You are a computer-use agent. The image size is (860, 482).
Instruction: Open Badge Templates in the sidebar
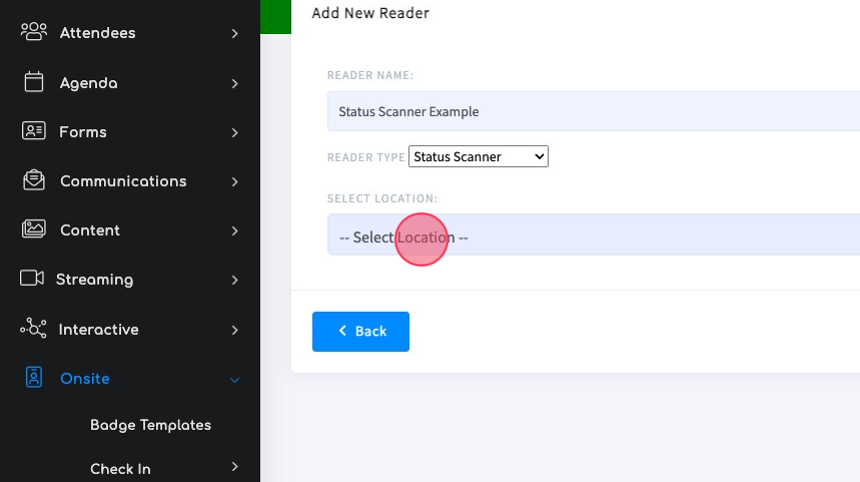coord(150,425)
